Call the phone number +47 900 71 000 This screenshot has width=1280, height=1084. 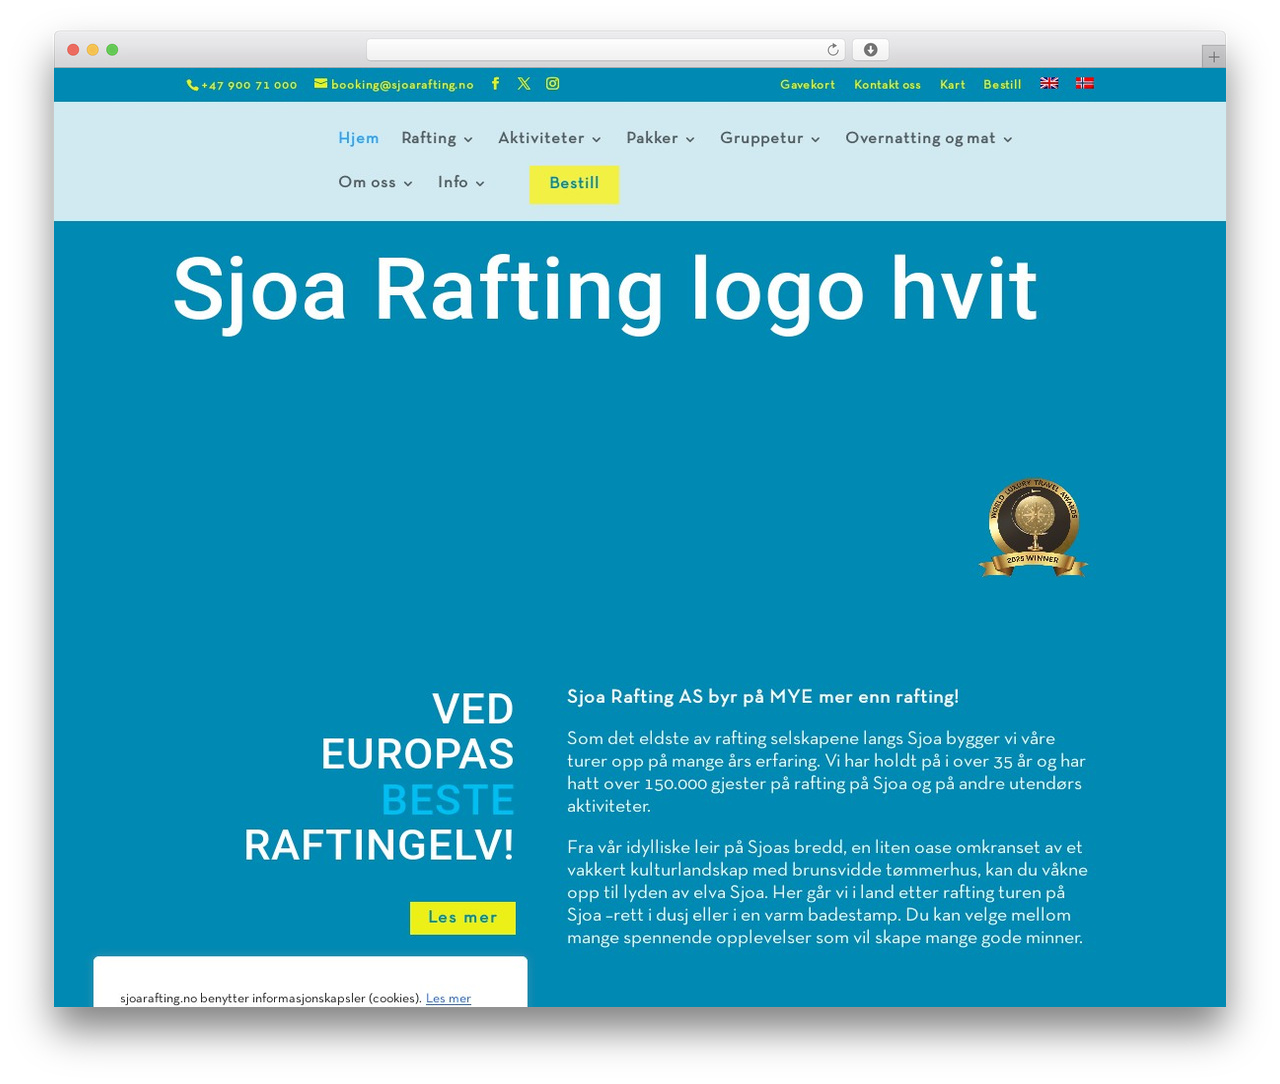[242, 85]
